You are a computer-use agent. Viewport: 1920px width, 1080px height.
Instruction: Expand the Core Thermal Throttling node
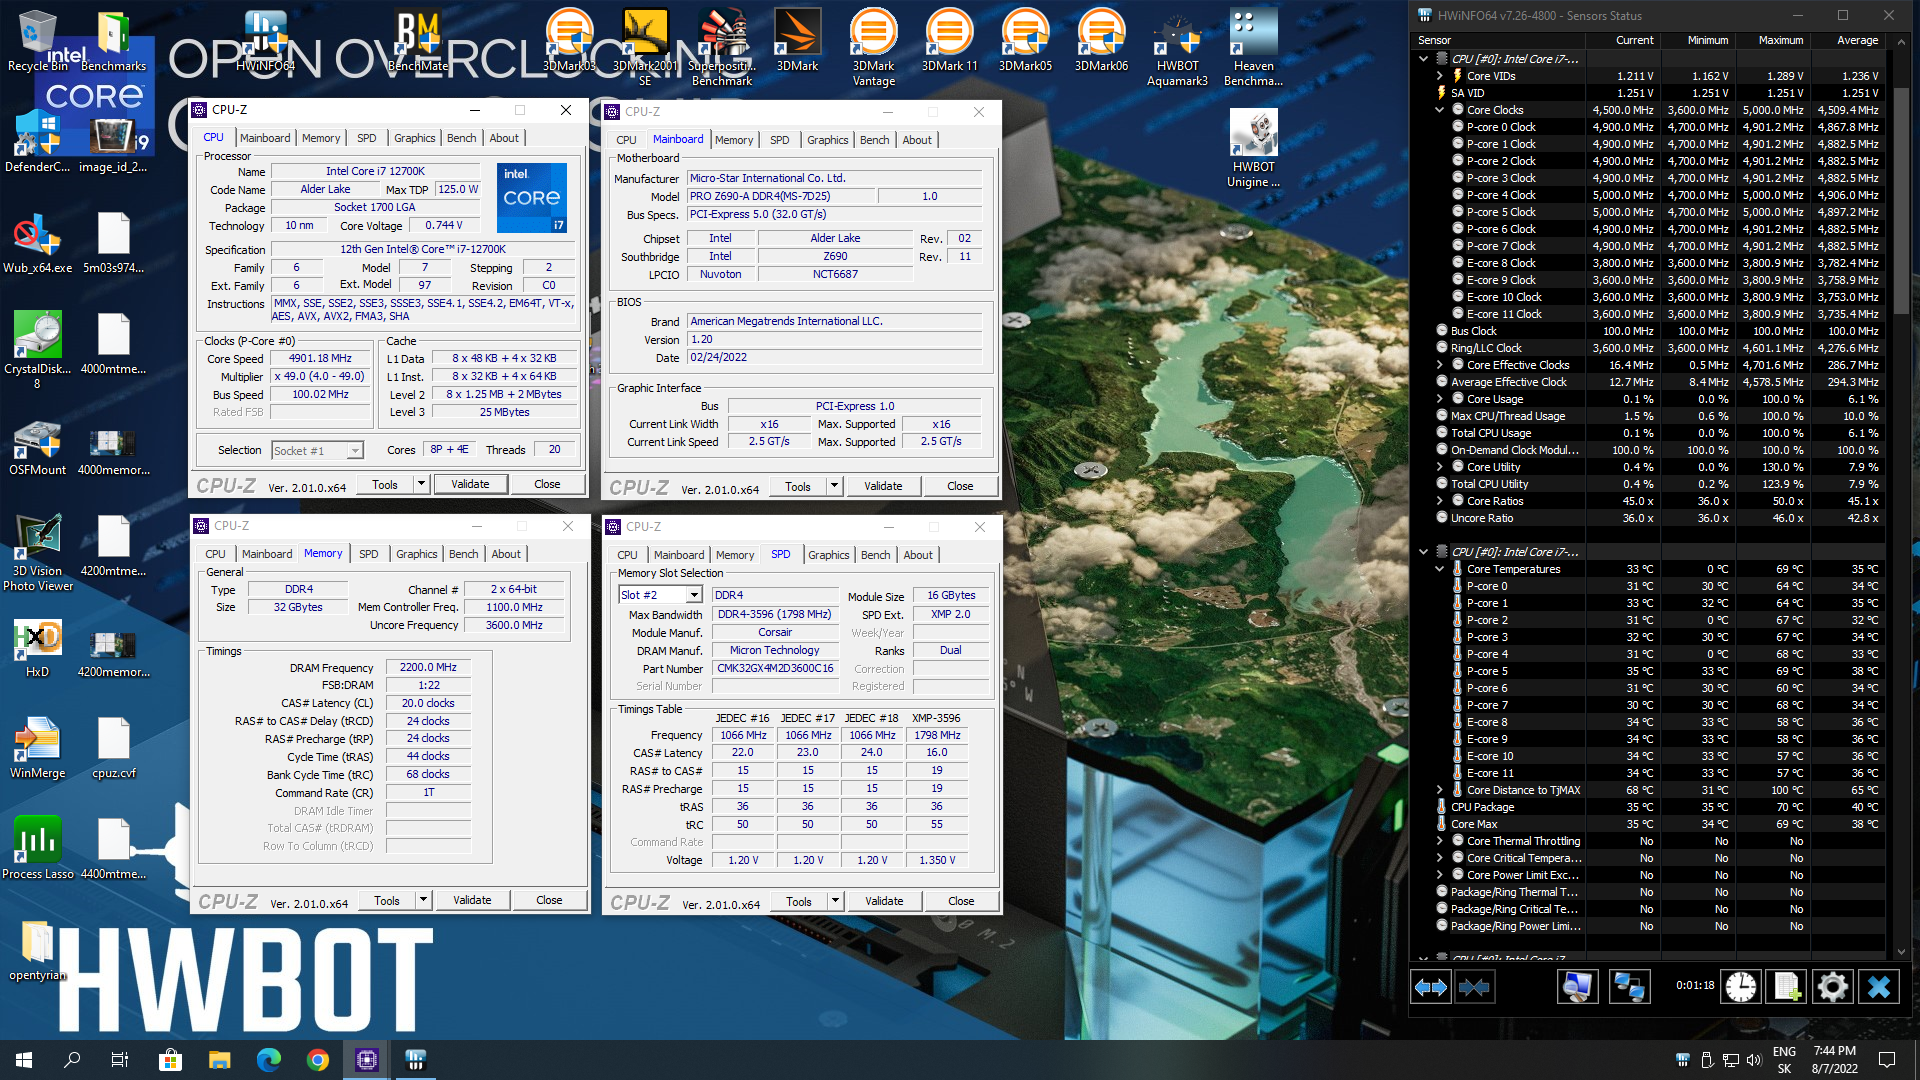pos(1440,841)
